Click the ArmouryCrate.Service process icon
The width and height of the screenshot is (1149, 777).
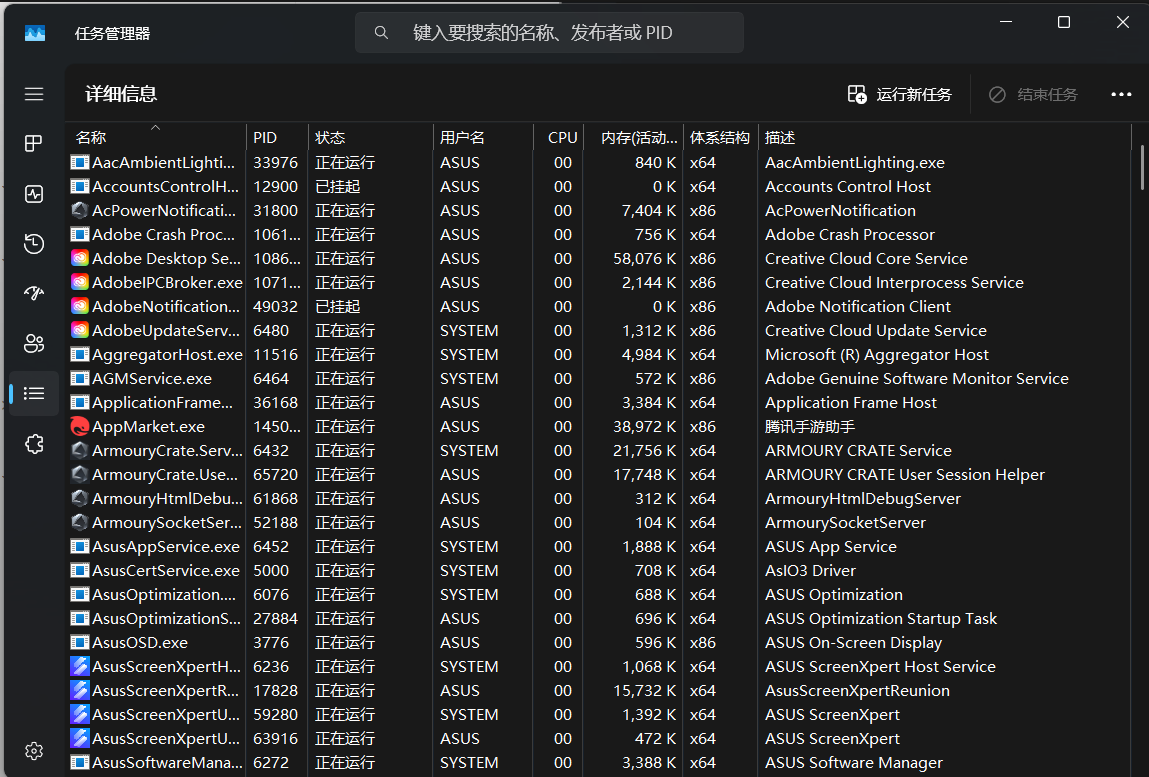80,450
